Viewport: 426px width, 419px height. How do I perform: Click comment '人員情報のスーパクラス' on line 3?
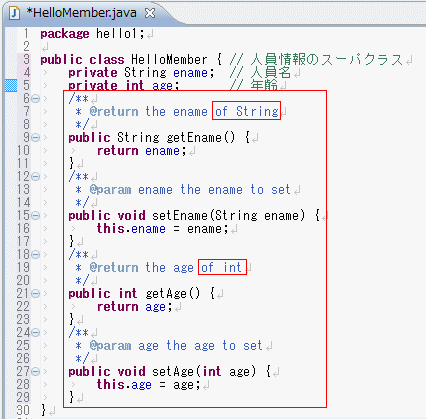click(327, 60)
